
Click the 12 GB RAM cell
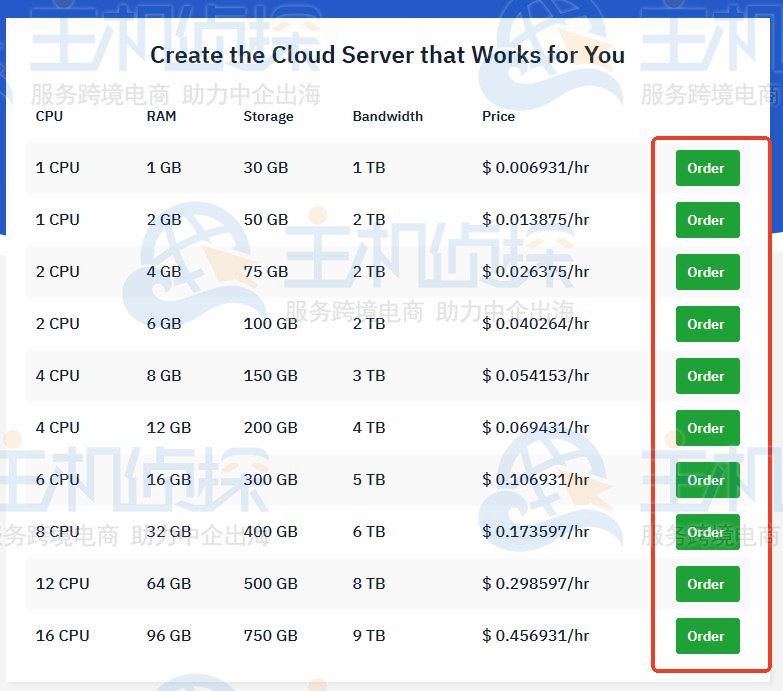pyautogui.click(x=169, y=427)
